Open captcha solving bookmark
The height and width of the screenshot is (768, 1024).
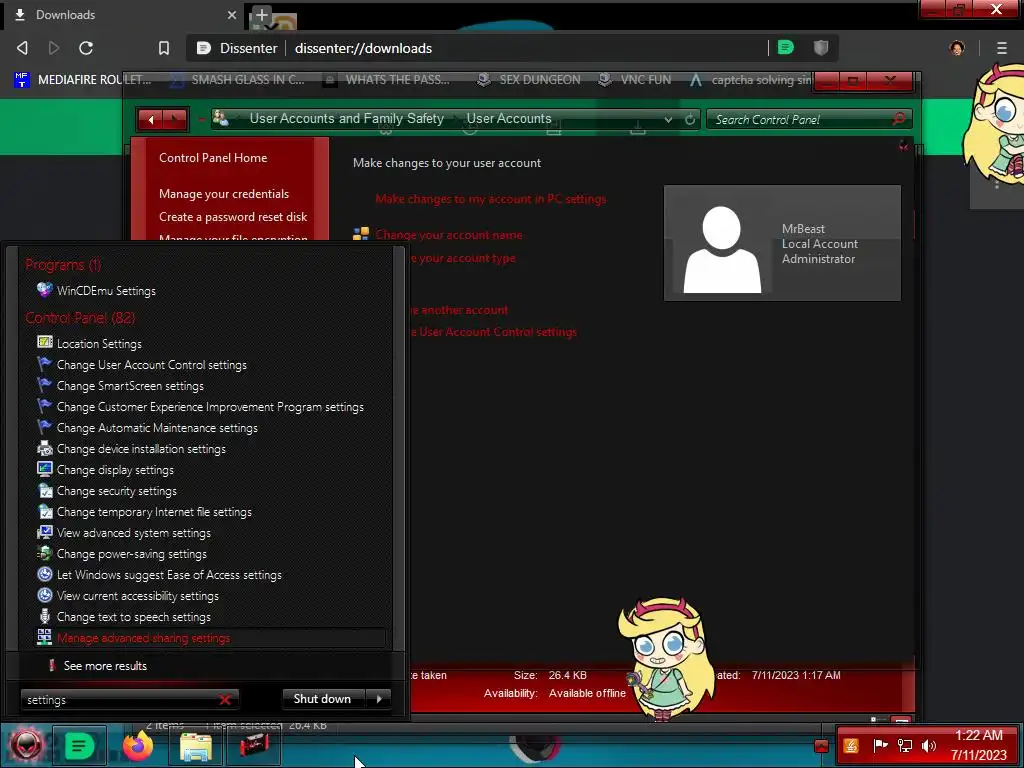tap(751, 80)
